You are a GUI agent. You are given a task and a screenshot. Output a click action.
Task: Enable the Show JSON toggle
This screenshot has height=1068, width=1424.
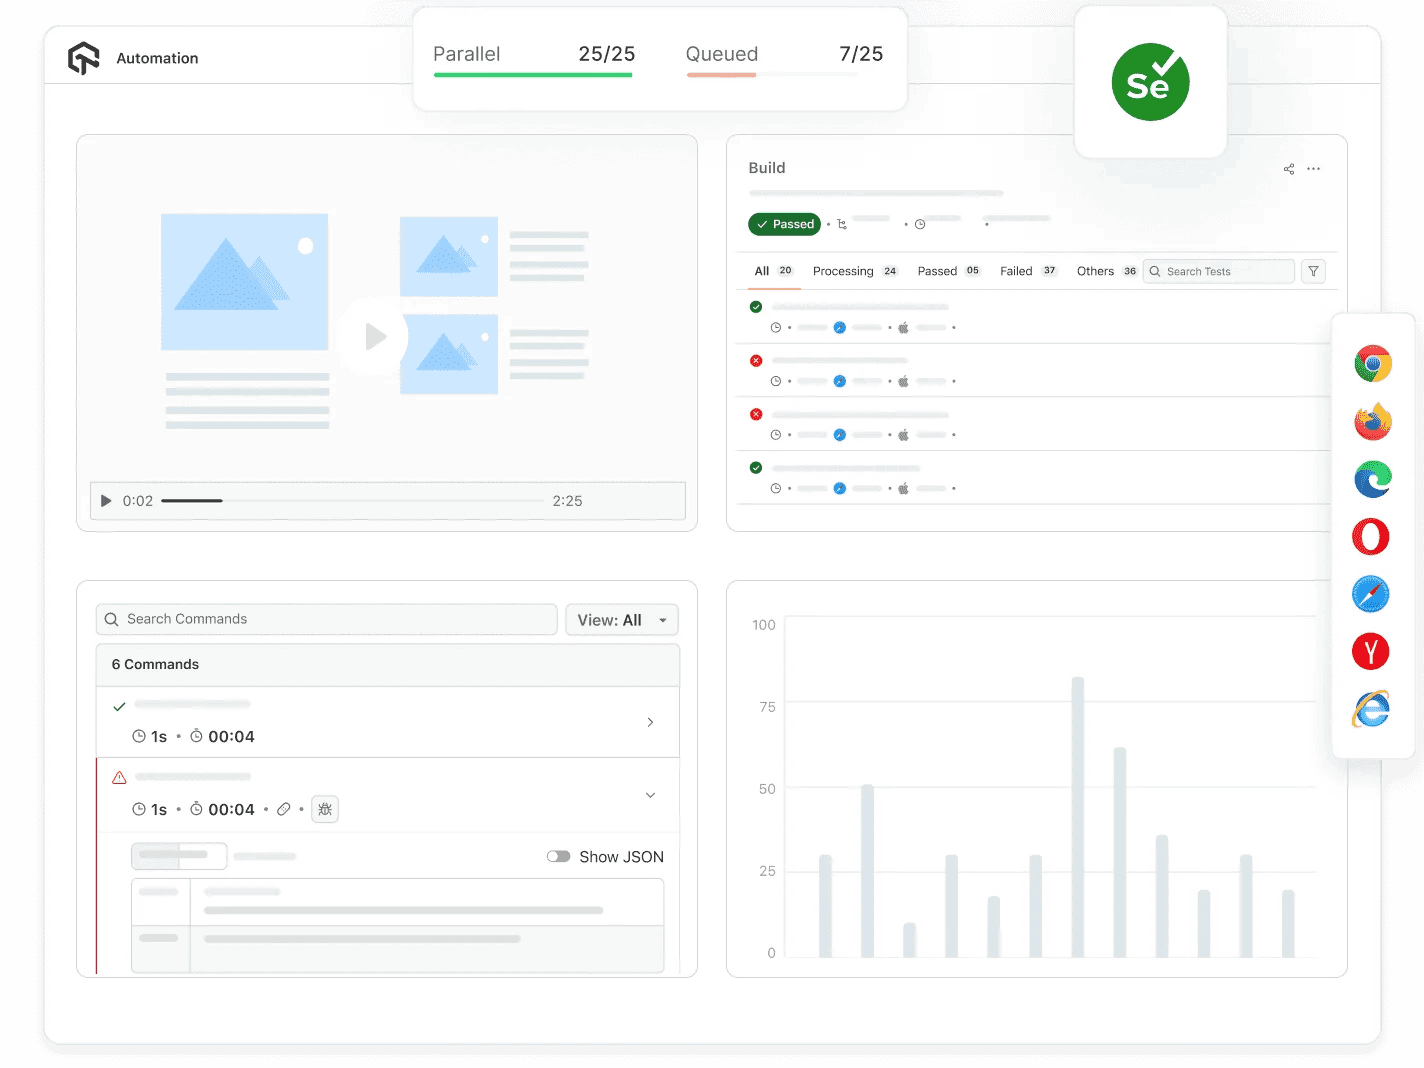(x=559, y=856)
